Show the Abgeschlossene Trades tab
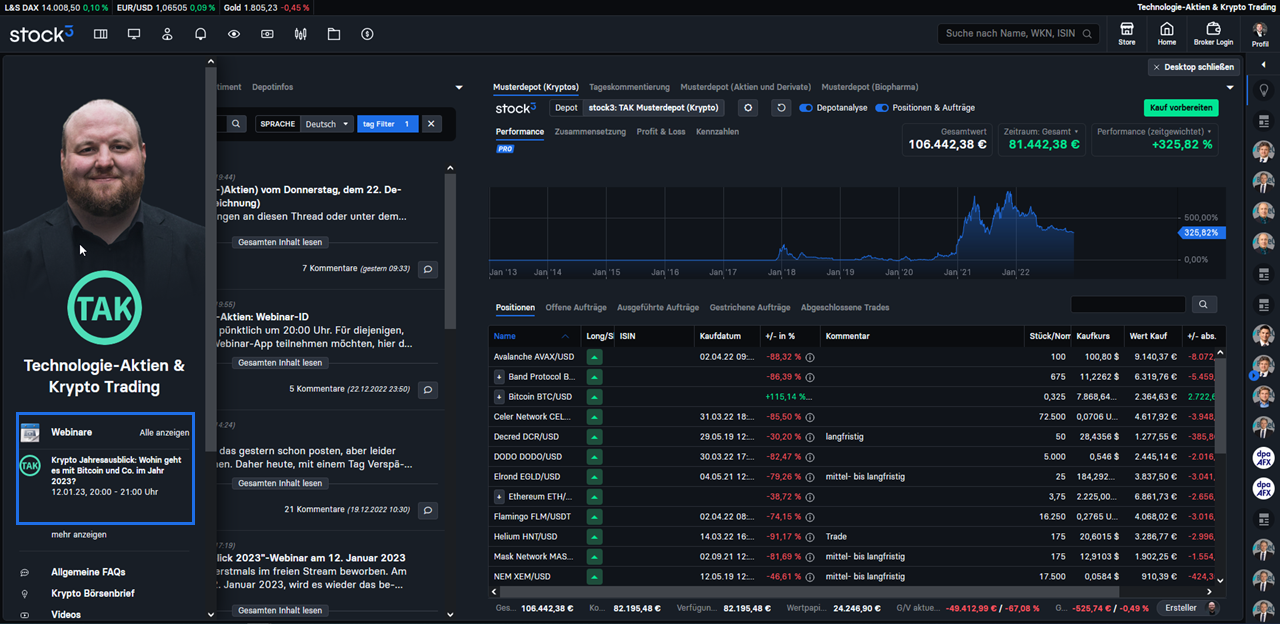The width and height of the screenshot is (1280, 624). [845, 307]
